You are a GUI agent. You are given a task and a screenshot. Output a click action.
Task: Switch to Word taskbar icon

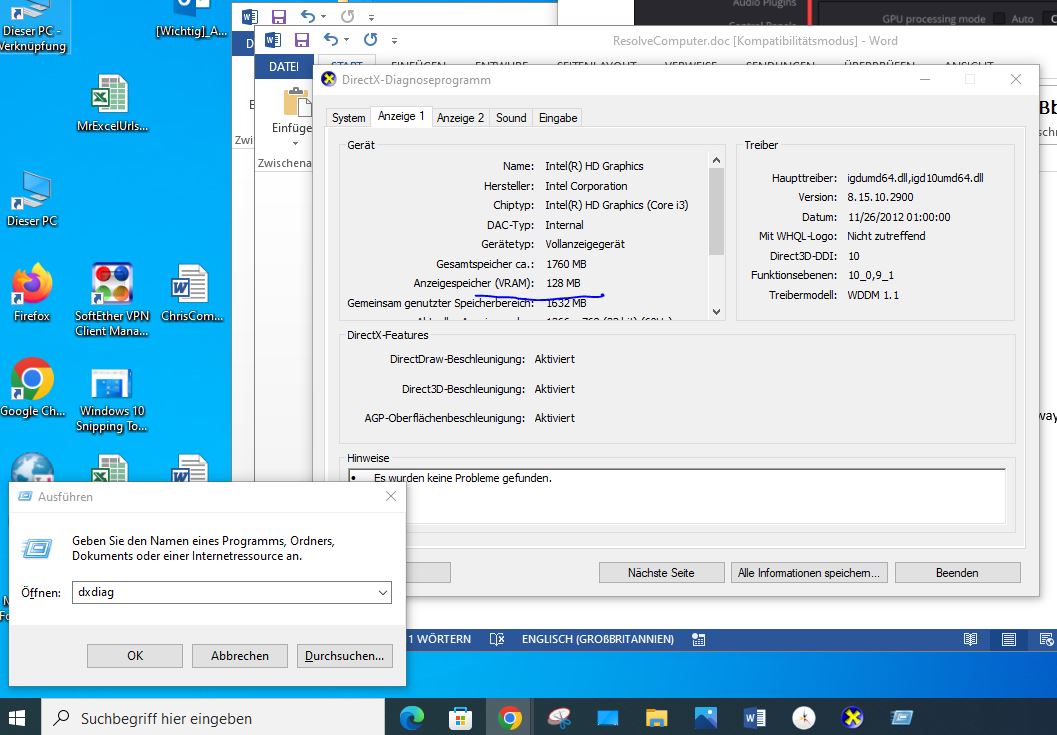(755, 717)
